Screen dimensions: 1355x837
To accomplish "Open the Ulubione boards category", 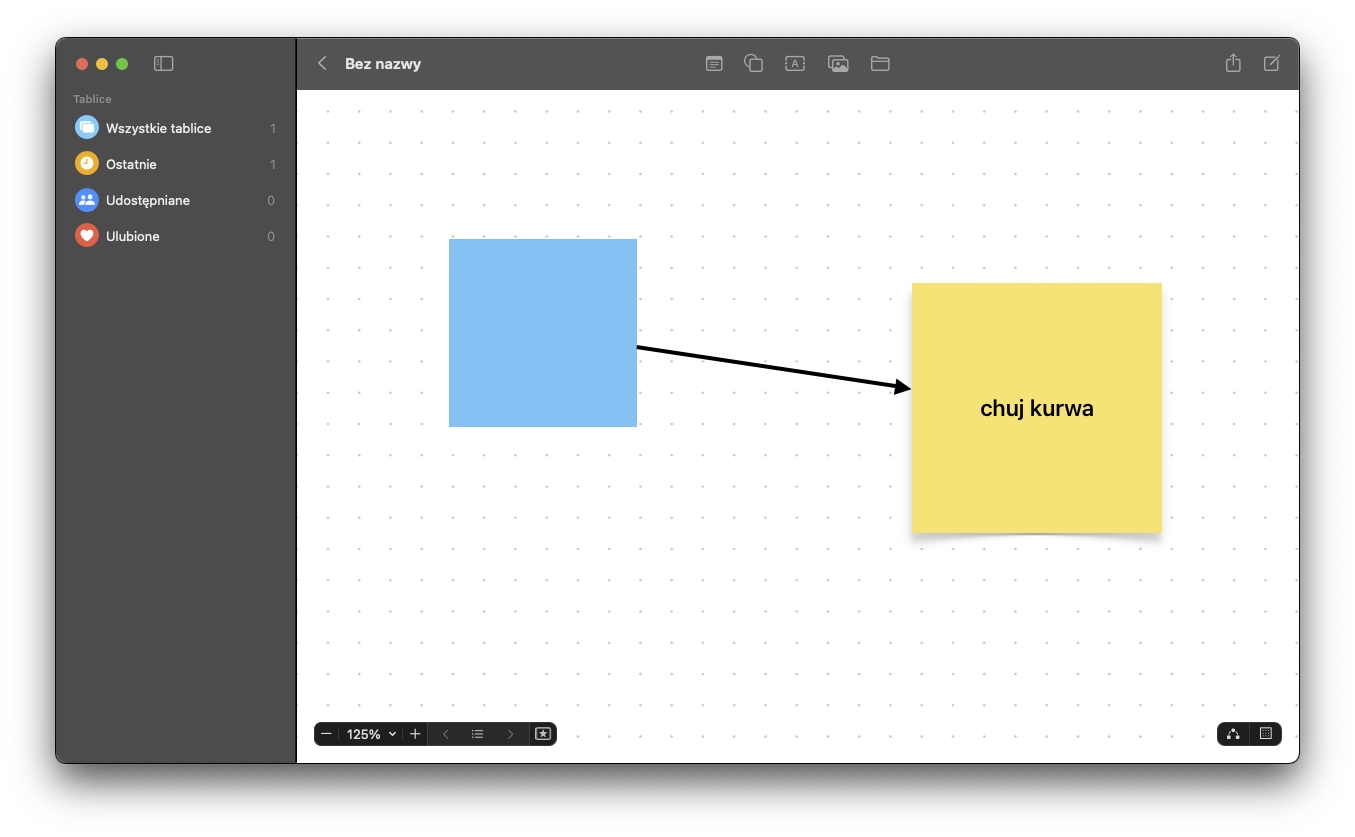I will point(132,236).
